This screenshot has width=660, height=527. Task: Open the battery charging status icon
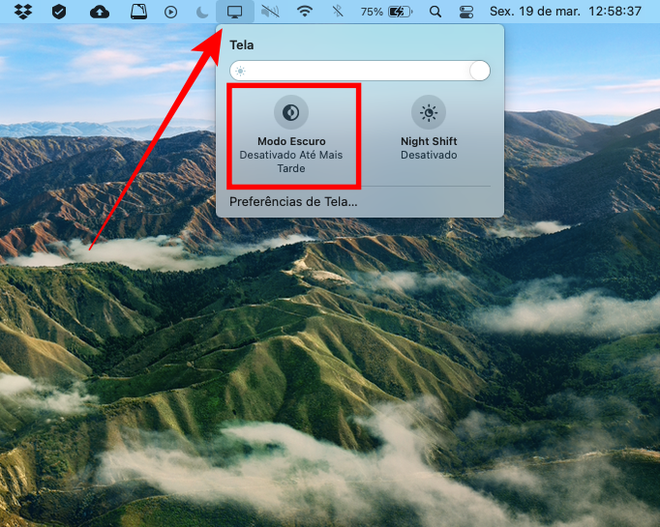click(400, 12)
